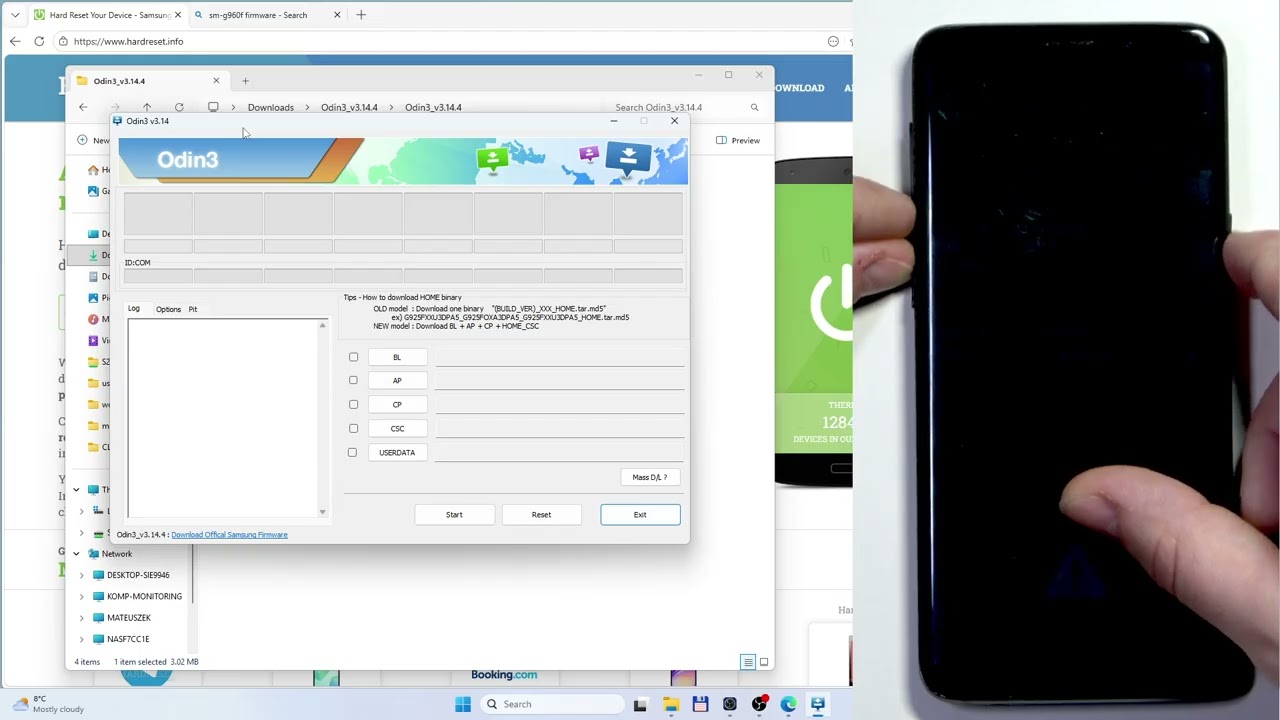The image size is (1280, 720).
Task: Click the BL file path field
Action: 560,357
